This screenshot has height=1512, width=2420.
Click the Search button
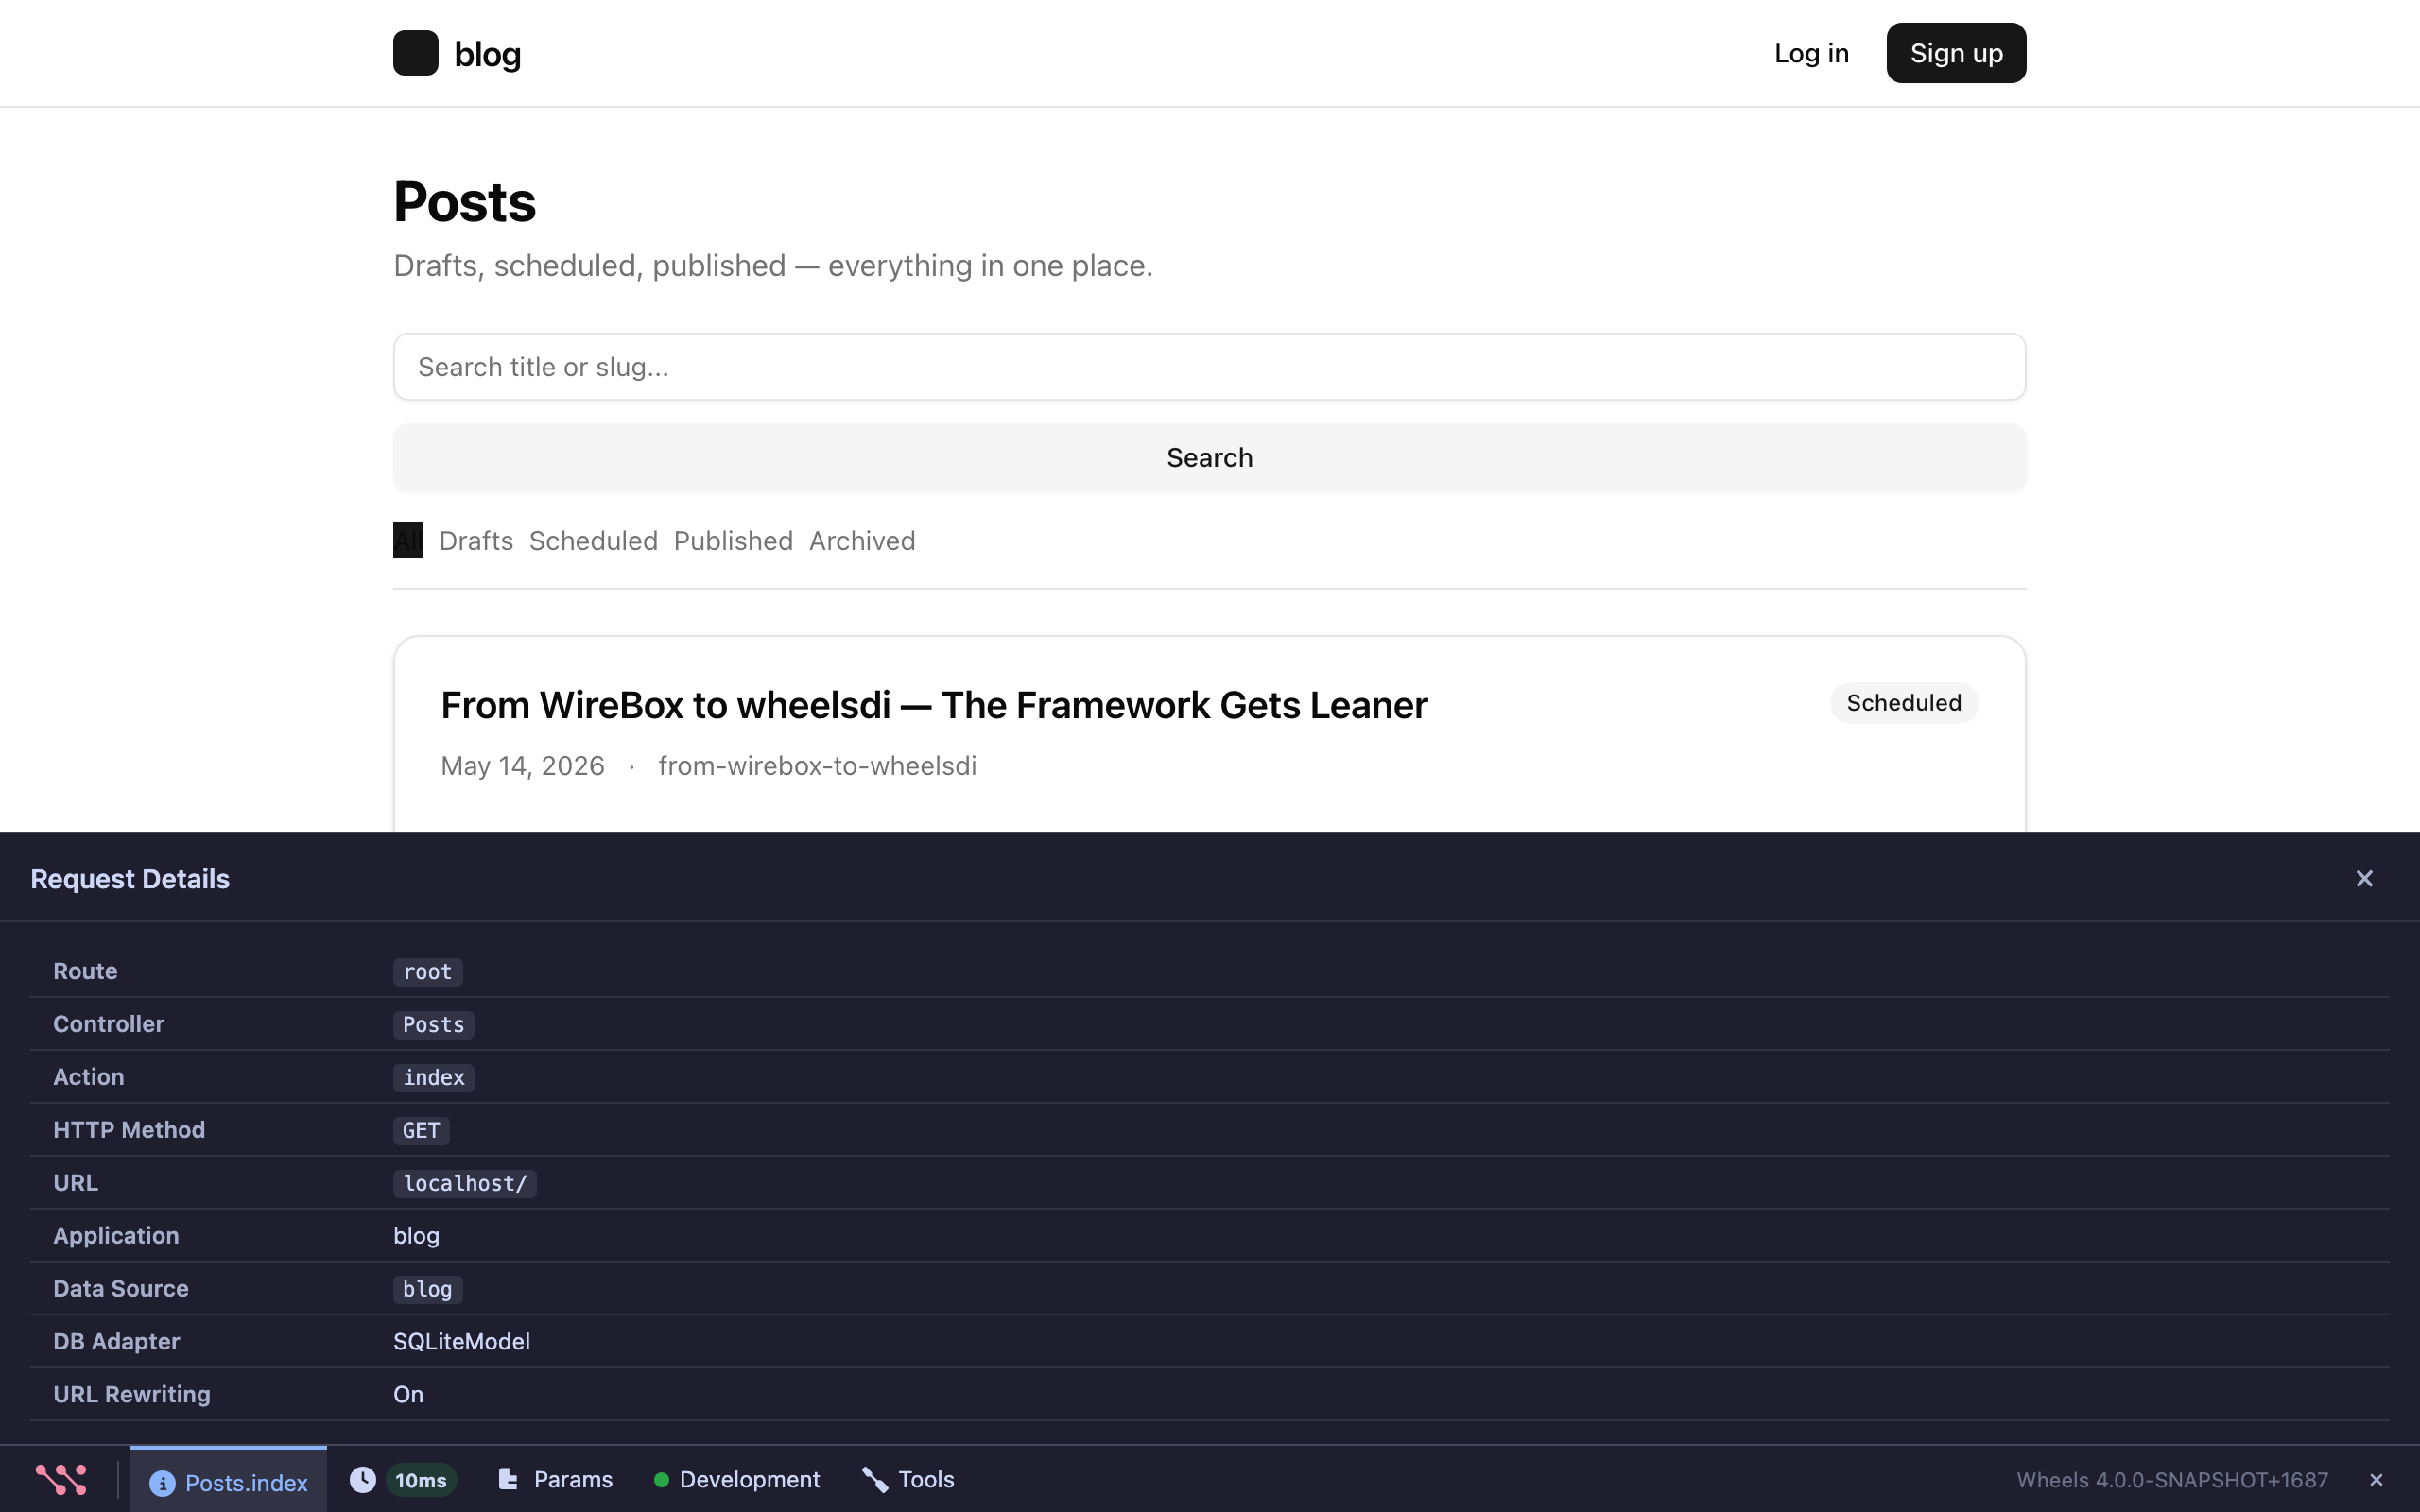point(1210,457)
